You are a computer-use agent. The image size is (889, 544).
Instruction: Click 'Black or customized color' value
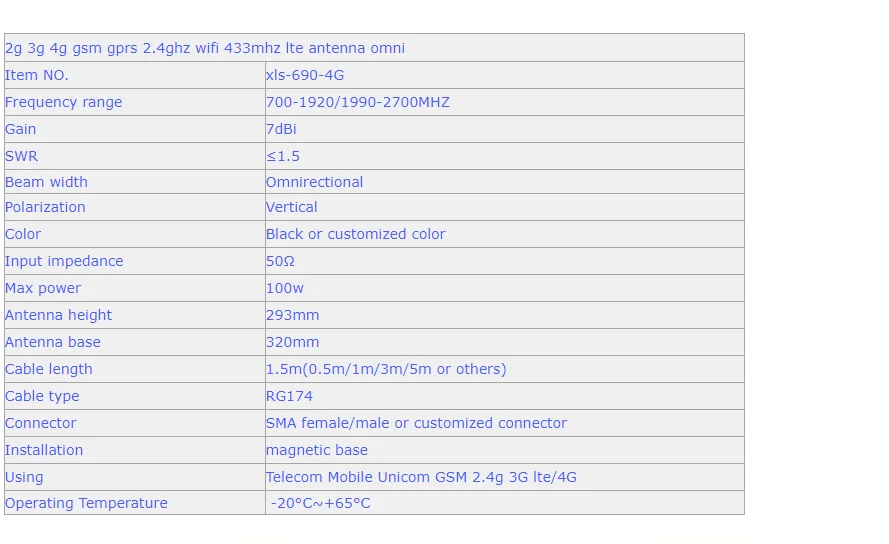pos(355,234)
